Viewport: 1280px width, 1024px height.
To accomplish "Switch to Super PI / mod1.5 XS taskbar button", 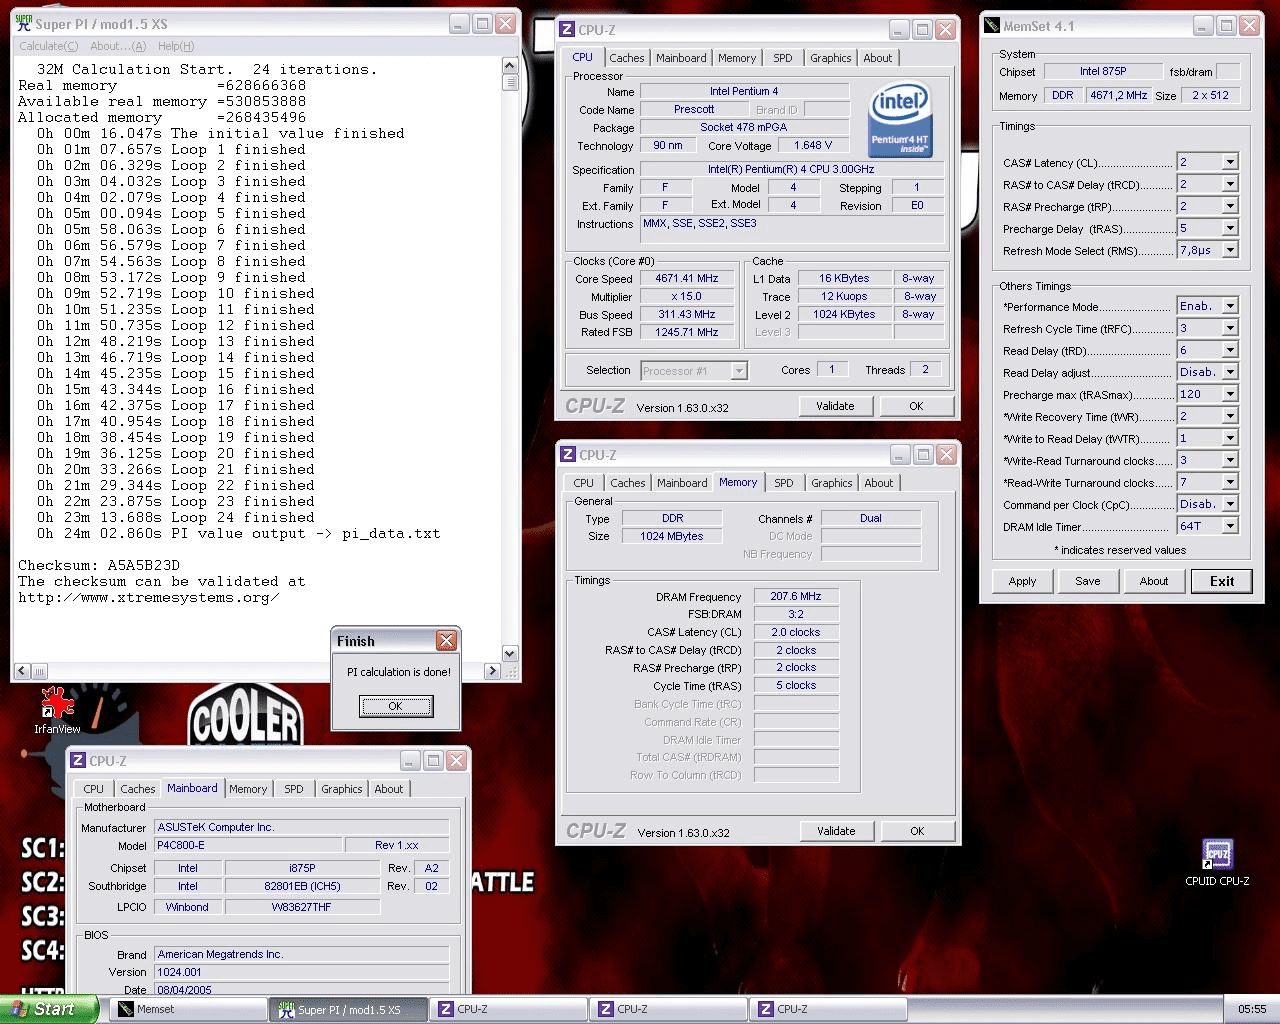I will coord(347,1009).
